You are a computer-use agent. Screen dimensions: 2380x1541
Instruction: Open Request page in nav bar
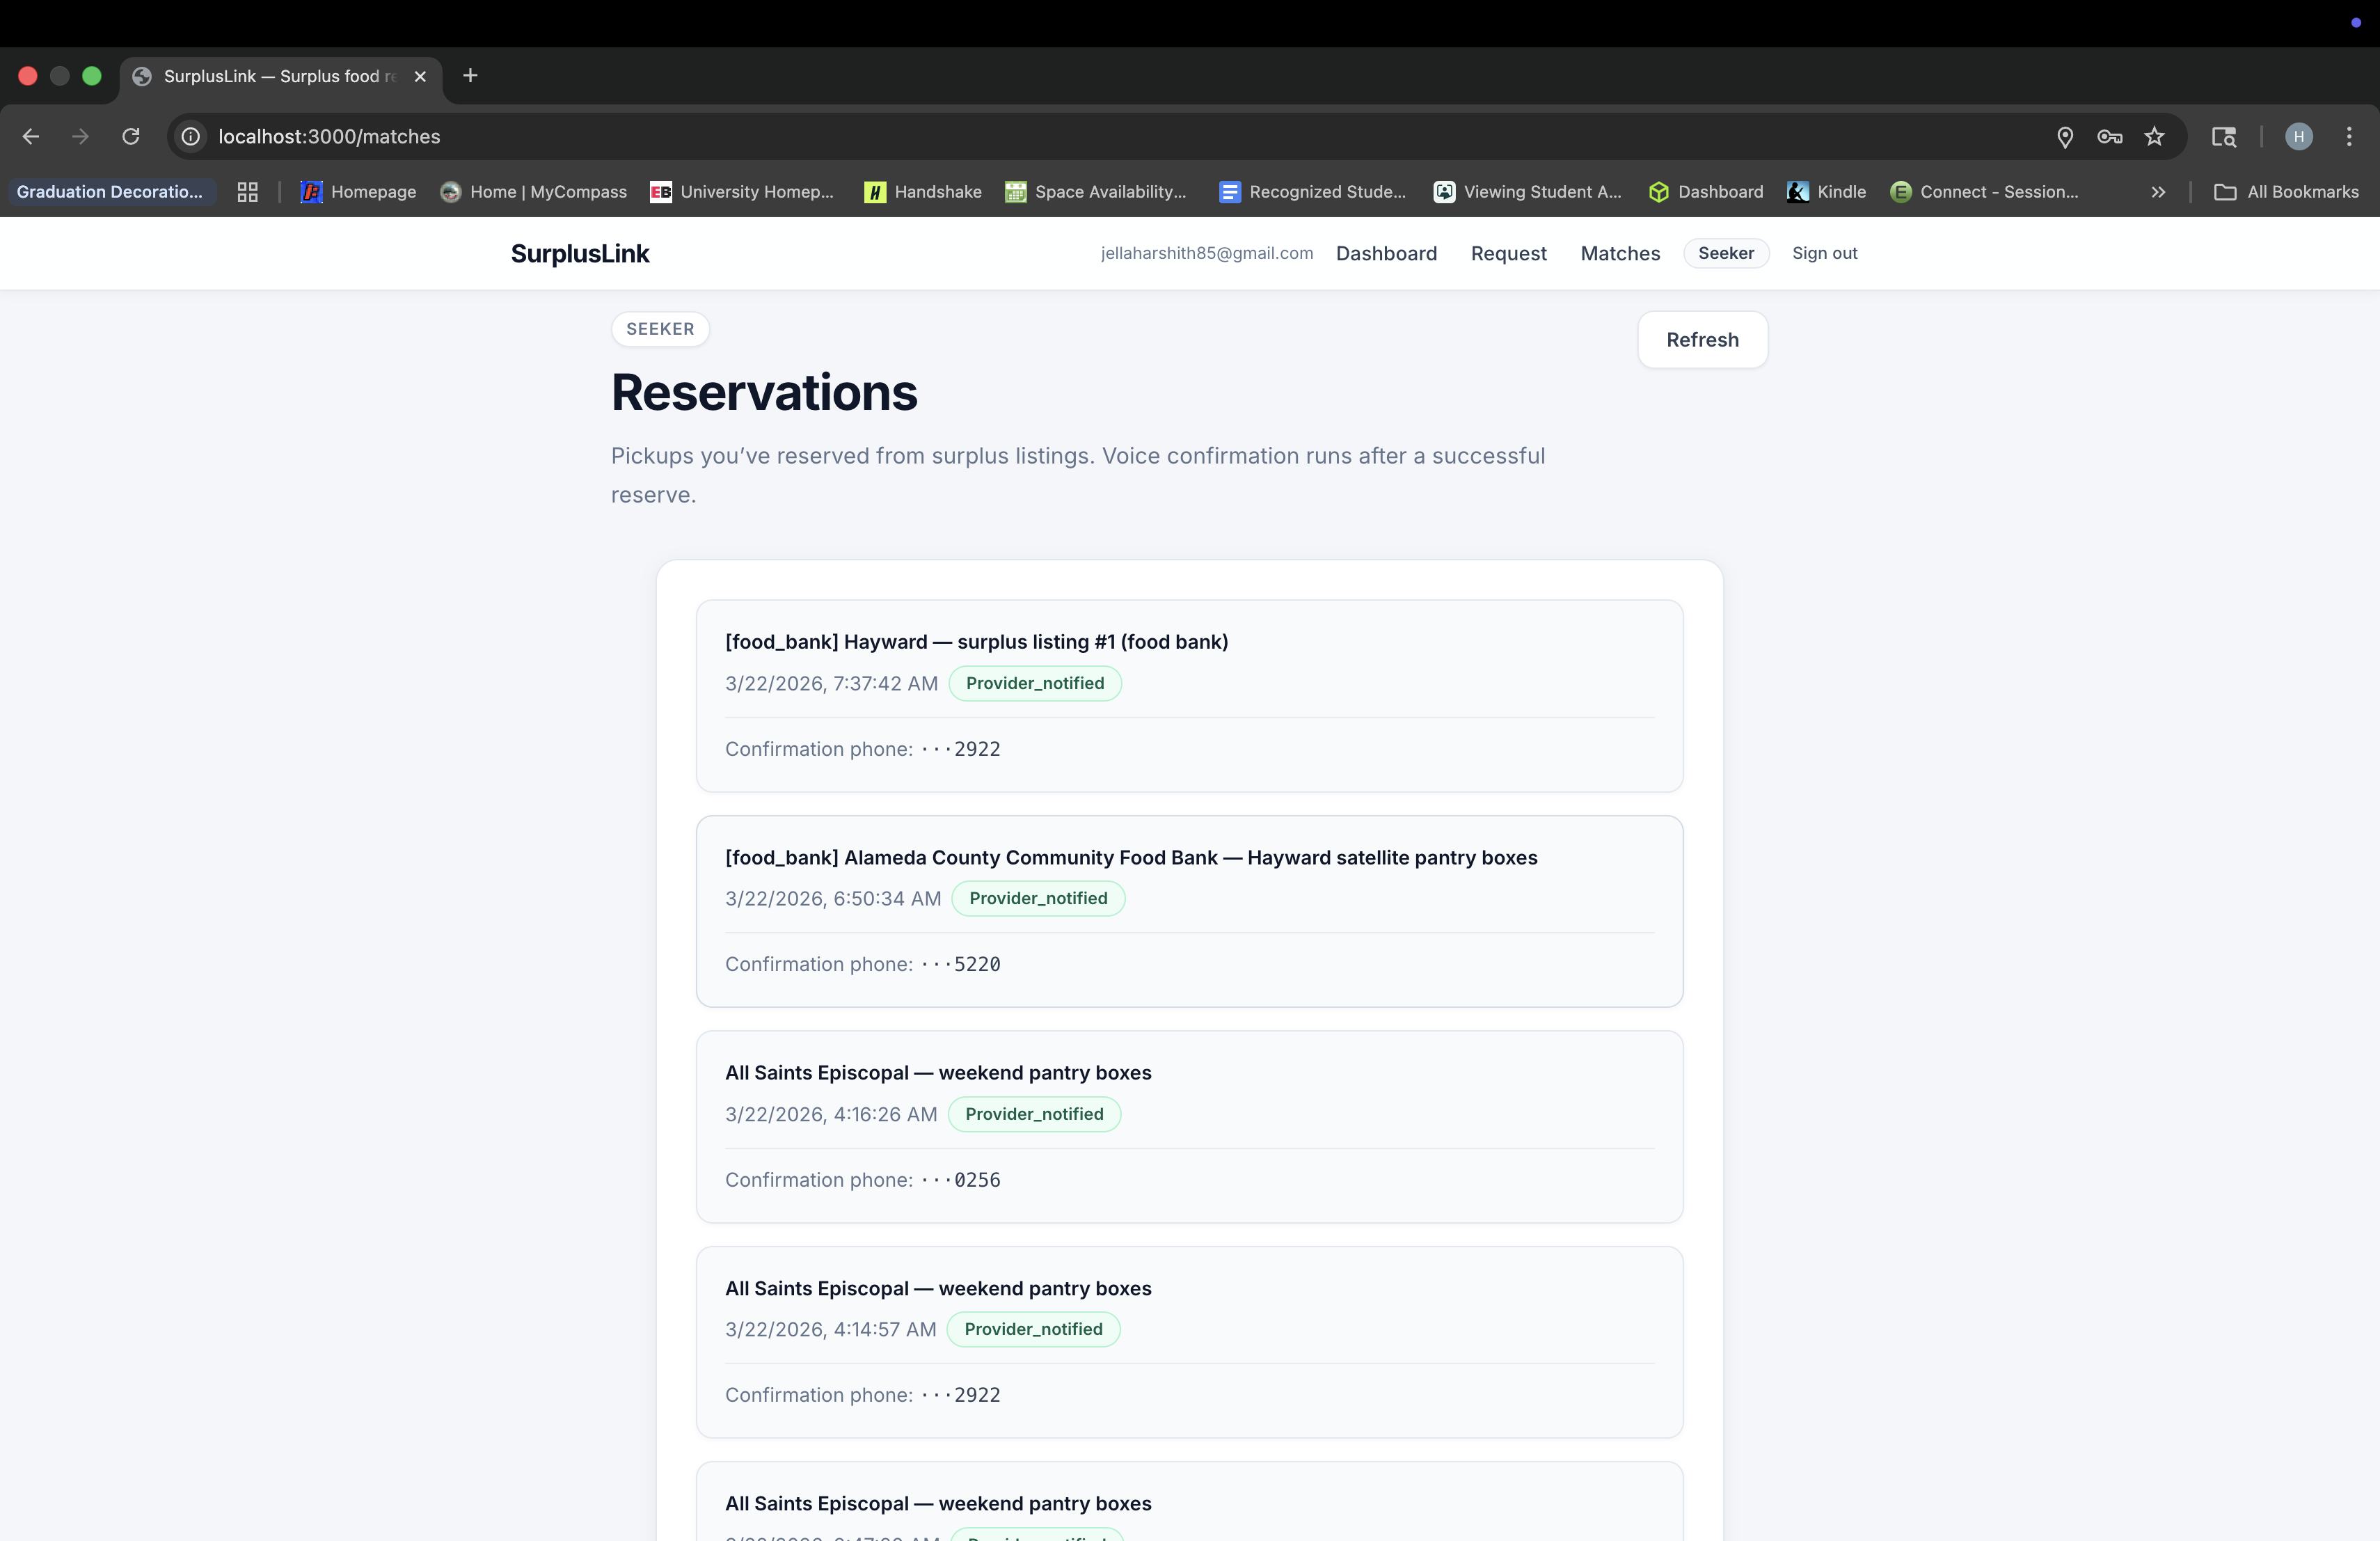[1508, 254]
